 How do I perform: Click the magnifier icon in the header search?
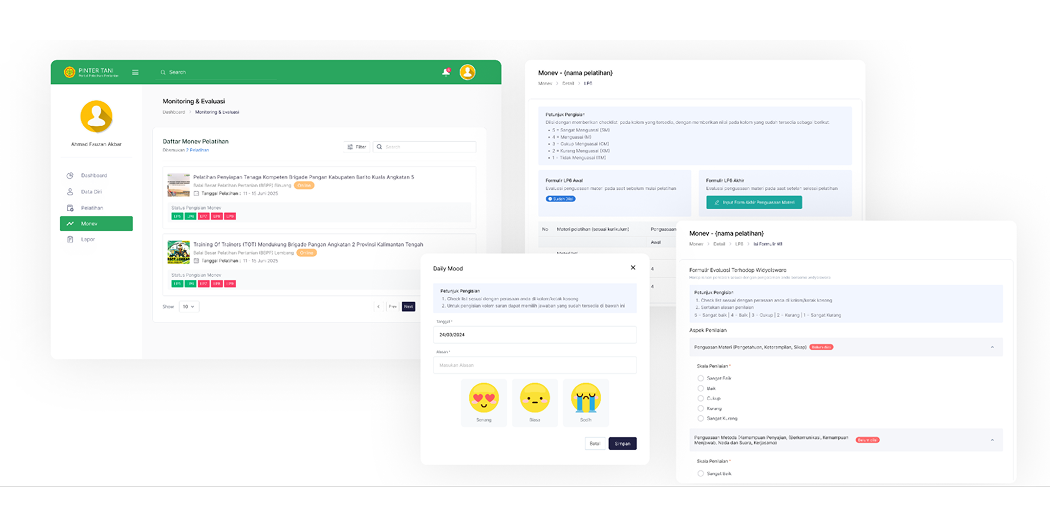tap(163, 72)
